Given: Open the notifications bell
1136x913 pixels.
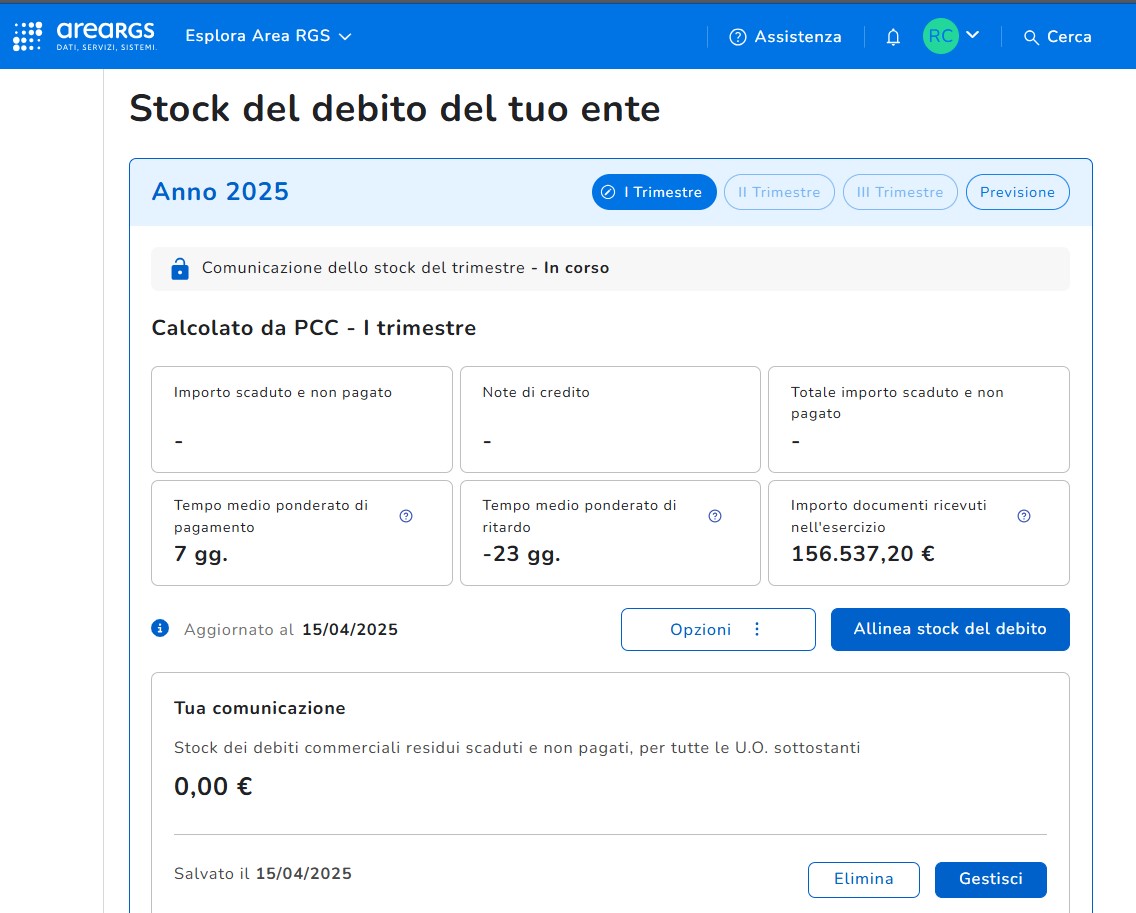Looking at the screenshot, I should (893, 37).
